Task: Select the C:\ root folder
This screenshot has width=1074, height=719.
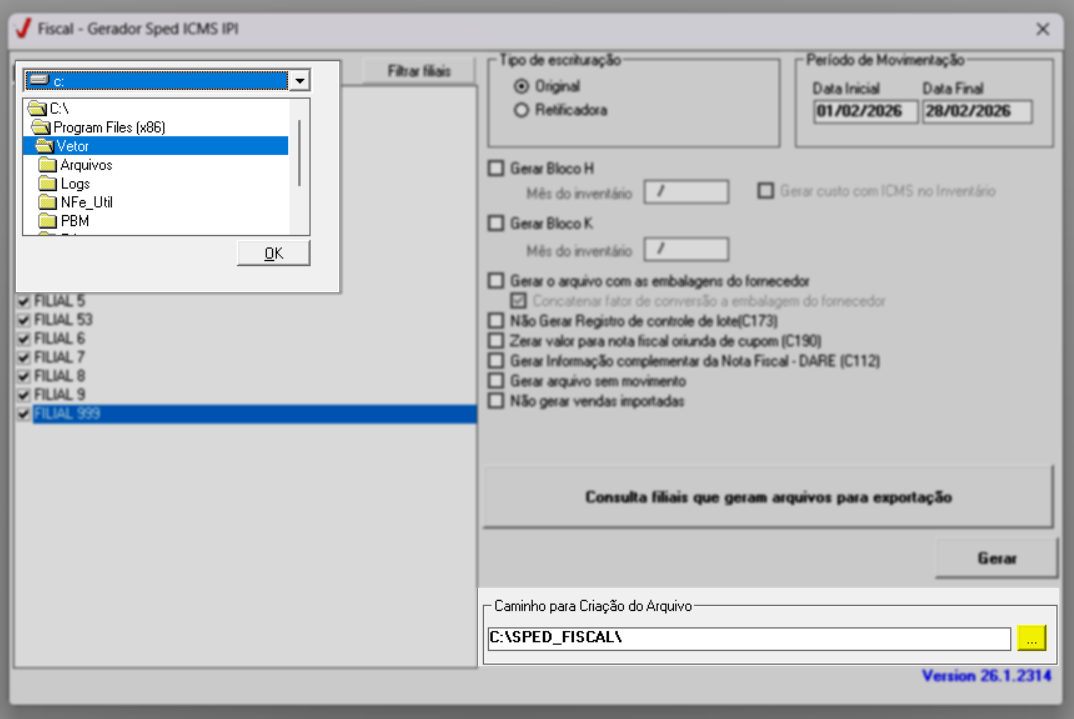Action: pyautogui.click(x=60, y=108)
